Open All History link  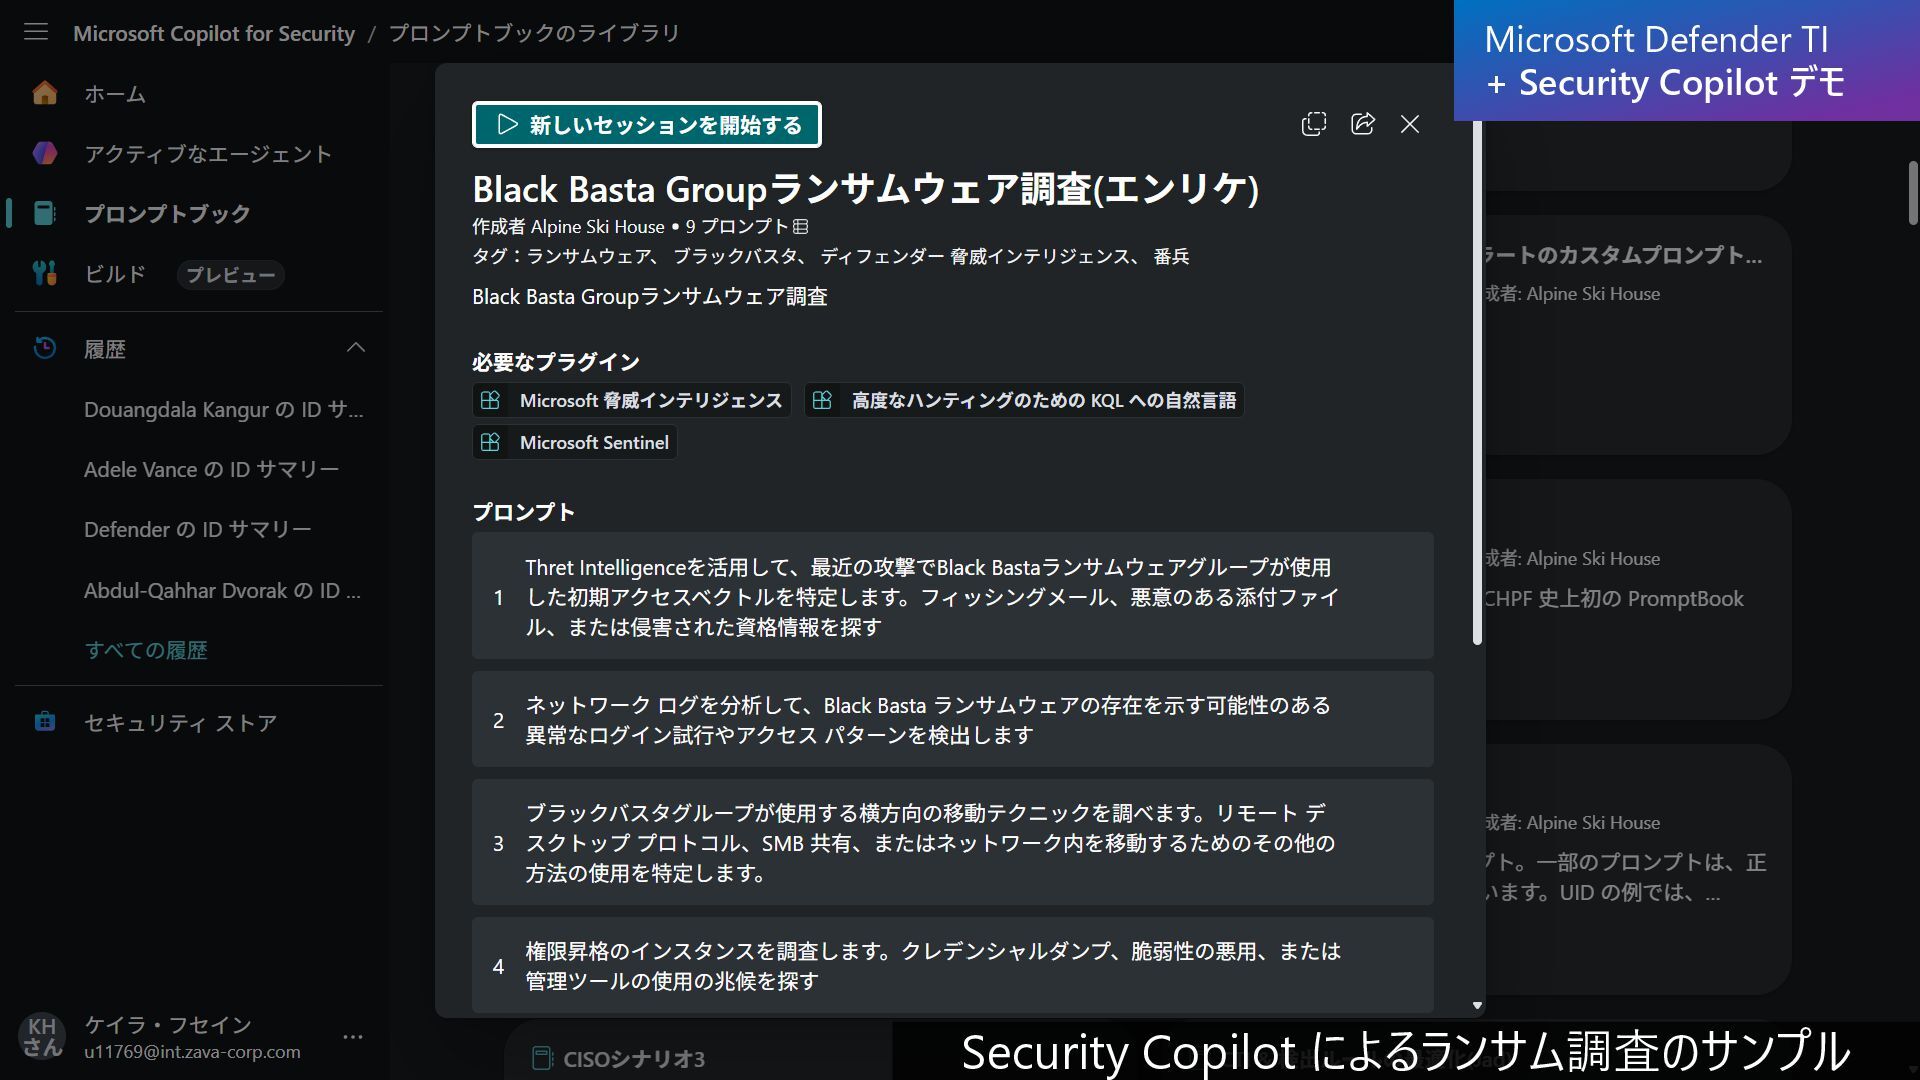coord(146,650)
